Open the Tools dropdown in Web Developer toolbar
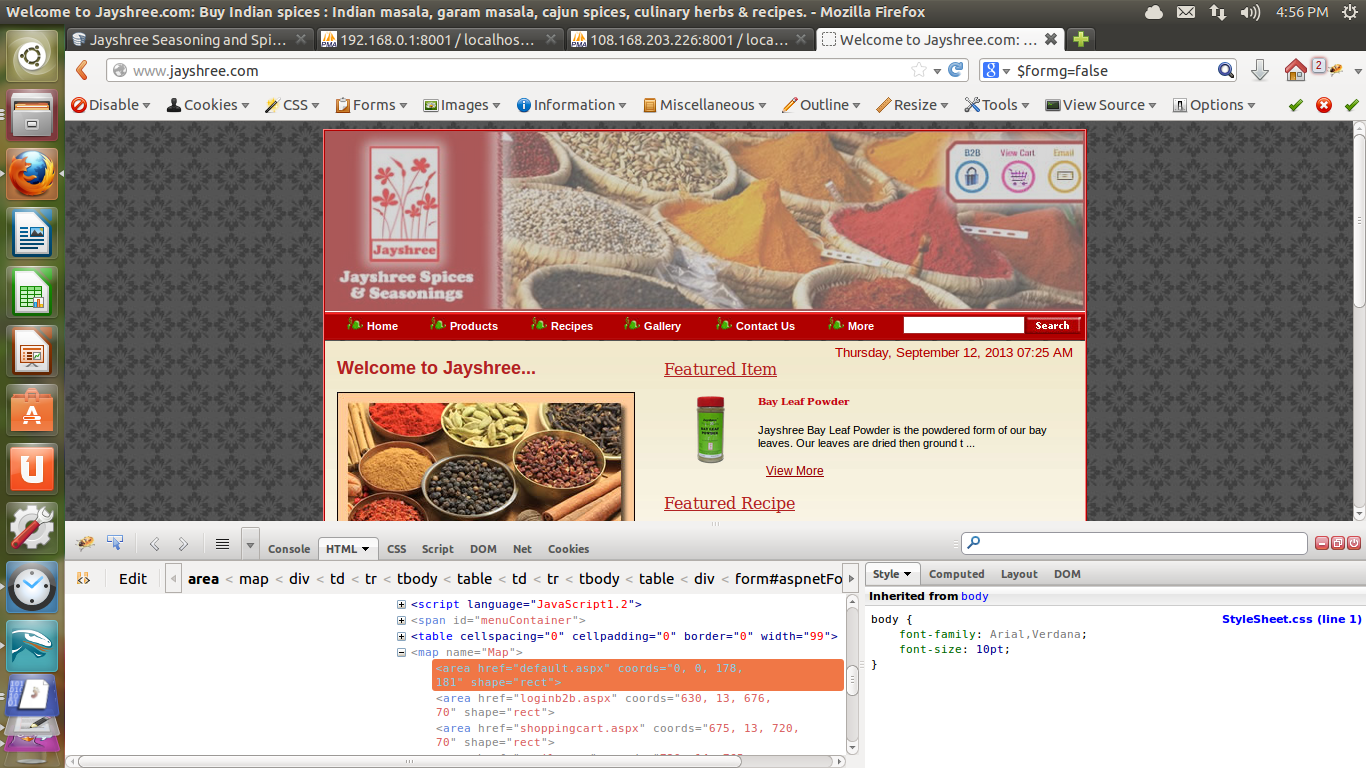Viewport: 1366px width, 768px height. click(998, 105)
